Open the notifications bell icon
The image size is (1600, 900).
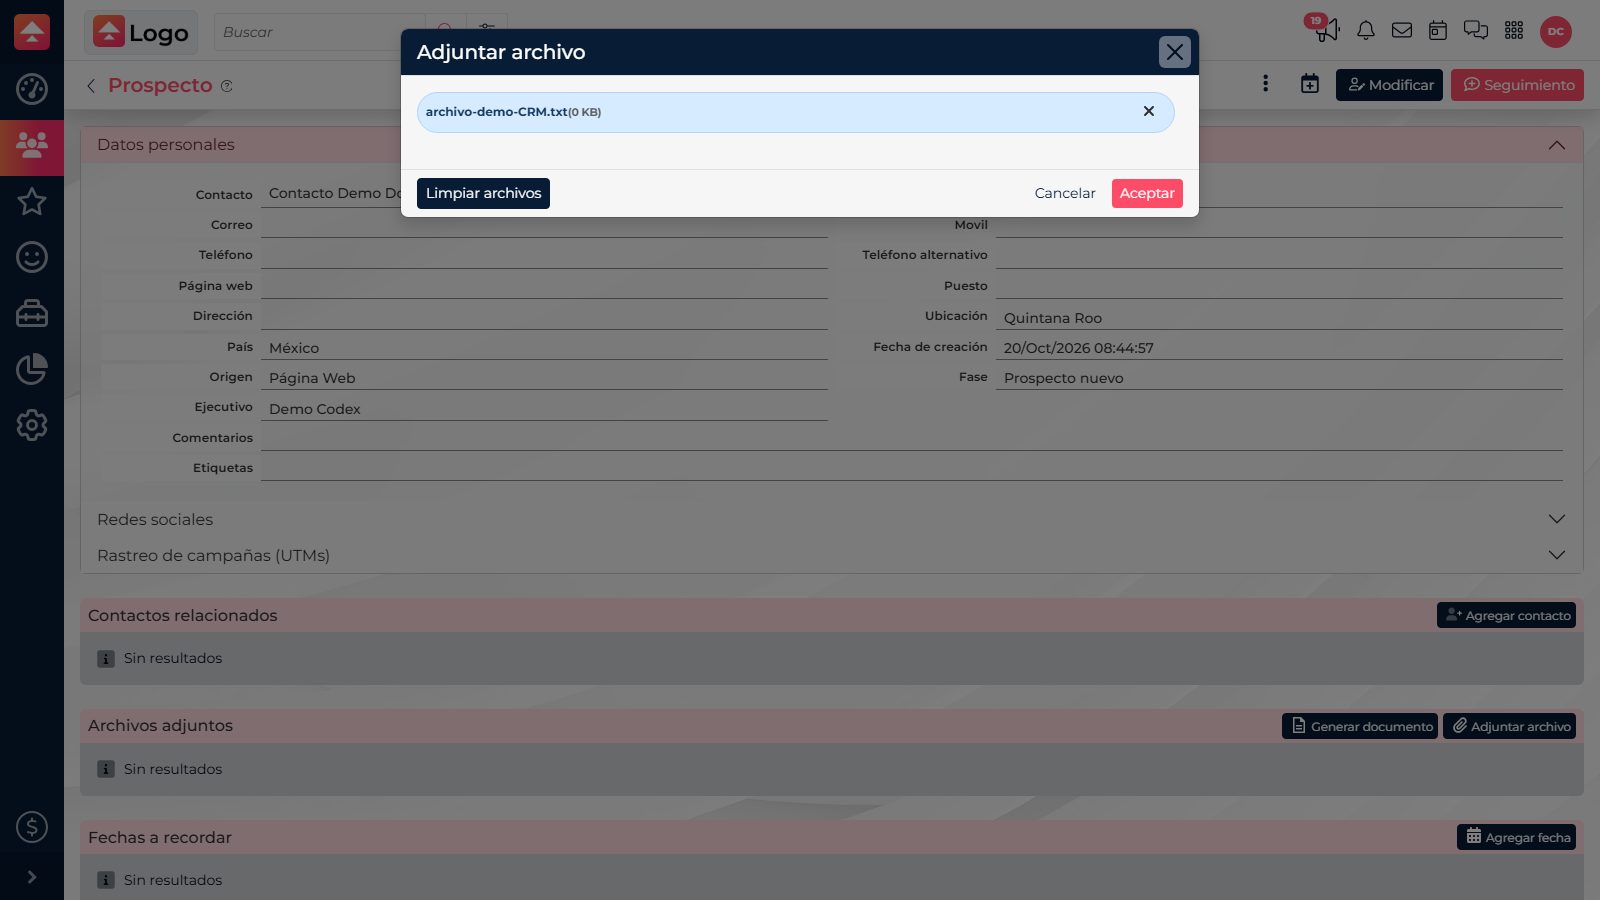1366,30
